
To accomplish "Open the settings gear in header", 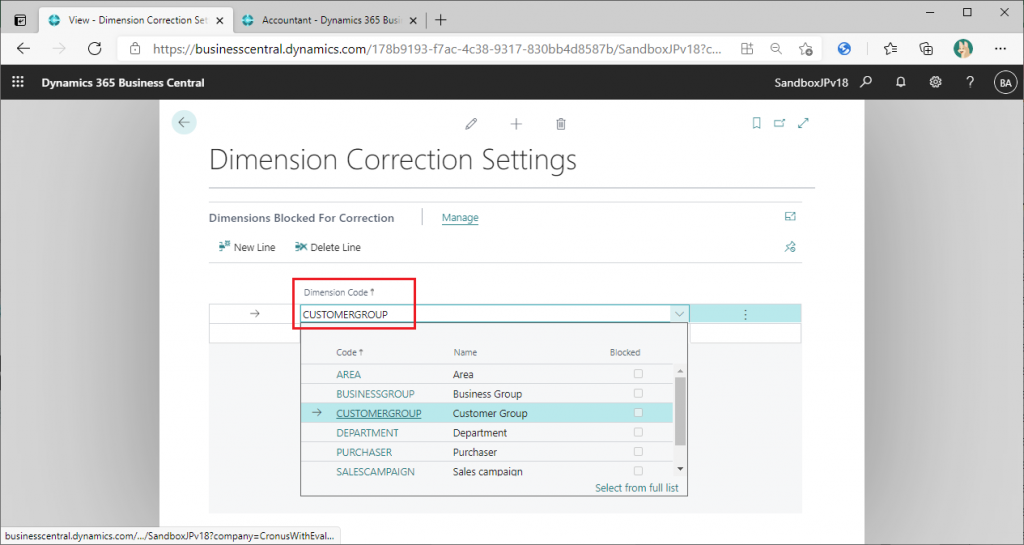I will click(935, 82).
